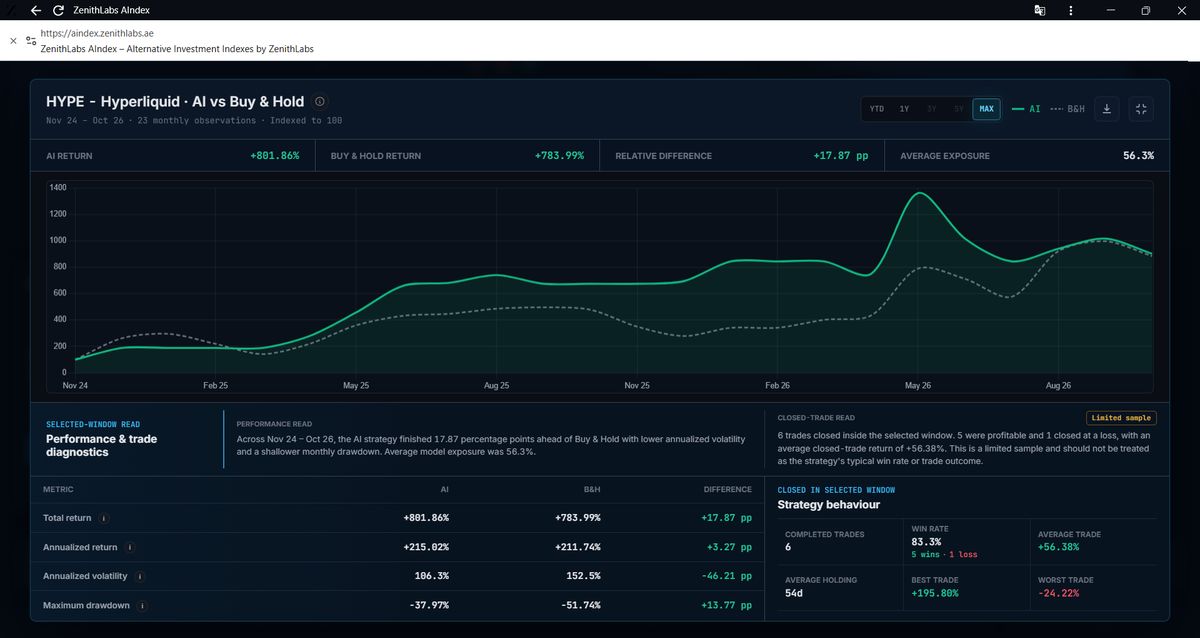The image size is (1200, 638).
Task: Select the 3Y time range
Action: pyautogui.click(x=932, y=109)
